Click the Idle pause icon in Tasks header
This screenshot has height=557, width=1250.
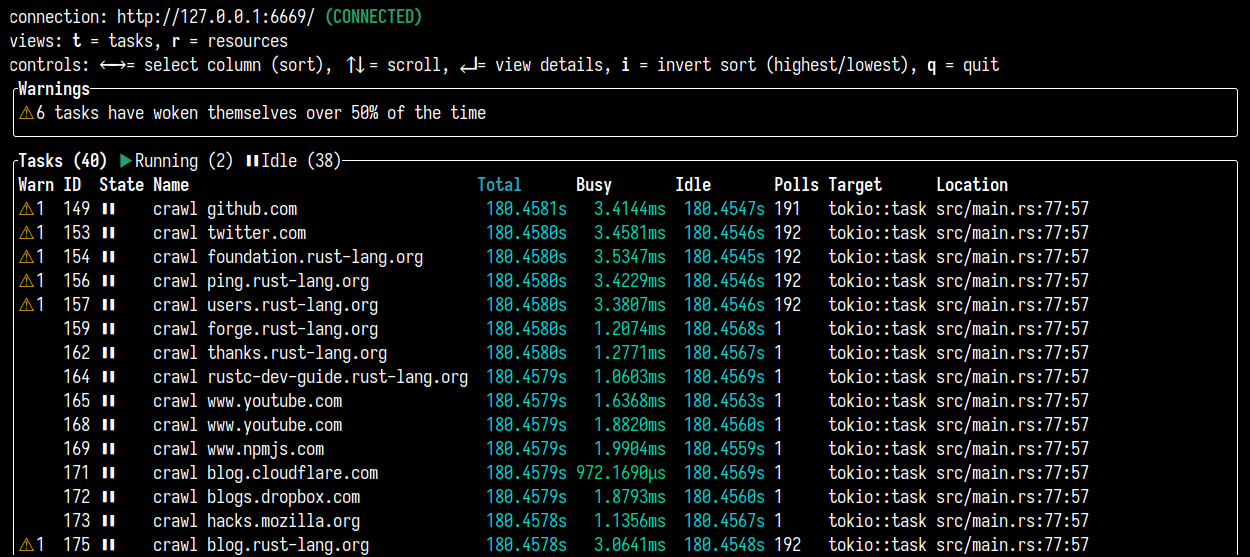pyautogui.click(x=252, y=161)
